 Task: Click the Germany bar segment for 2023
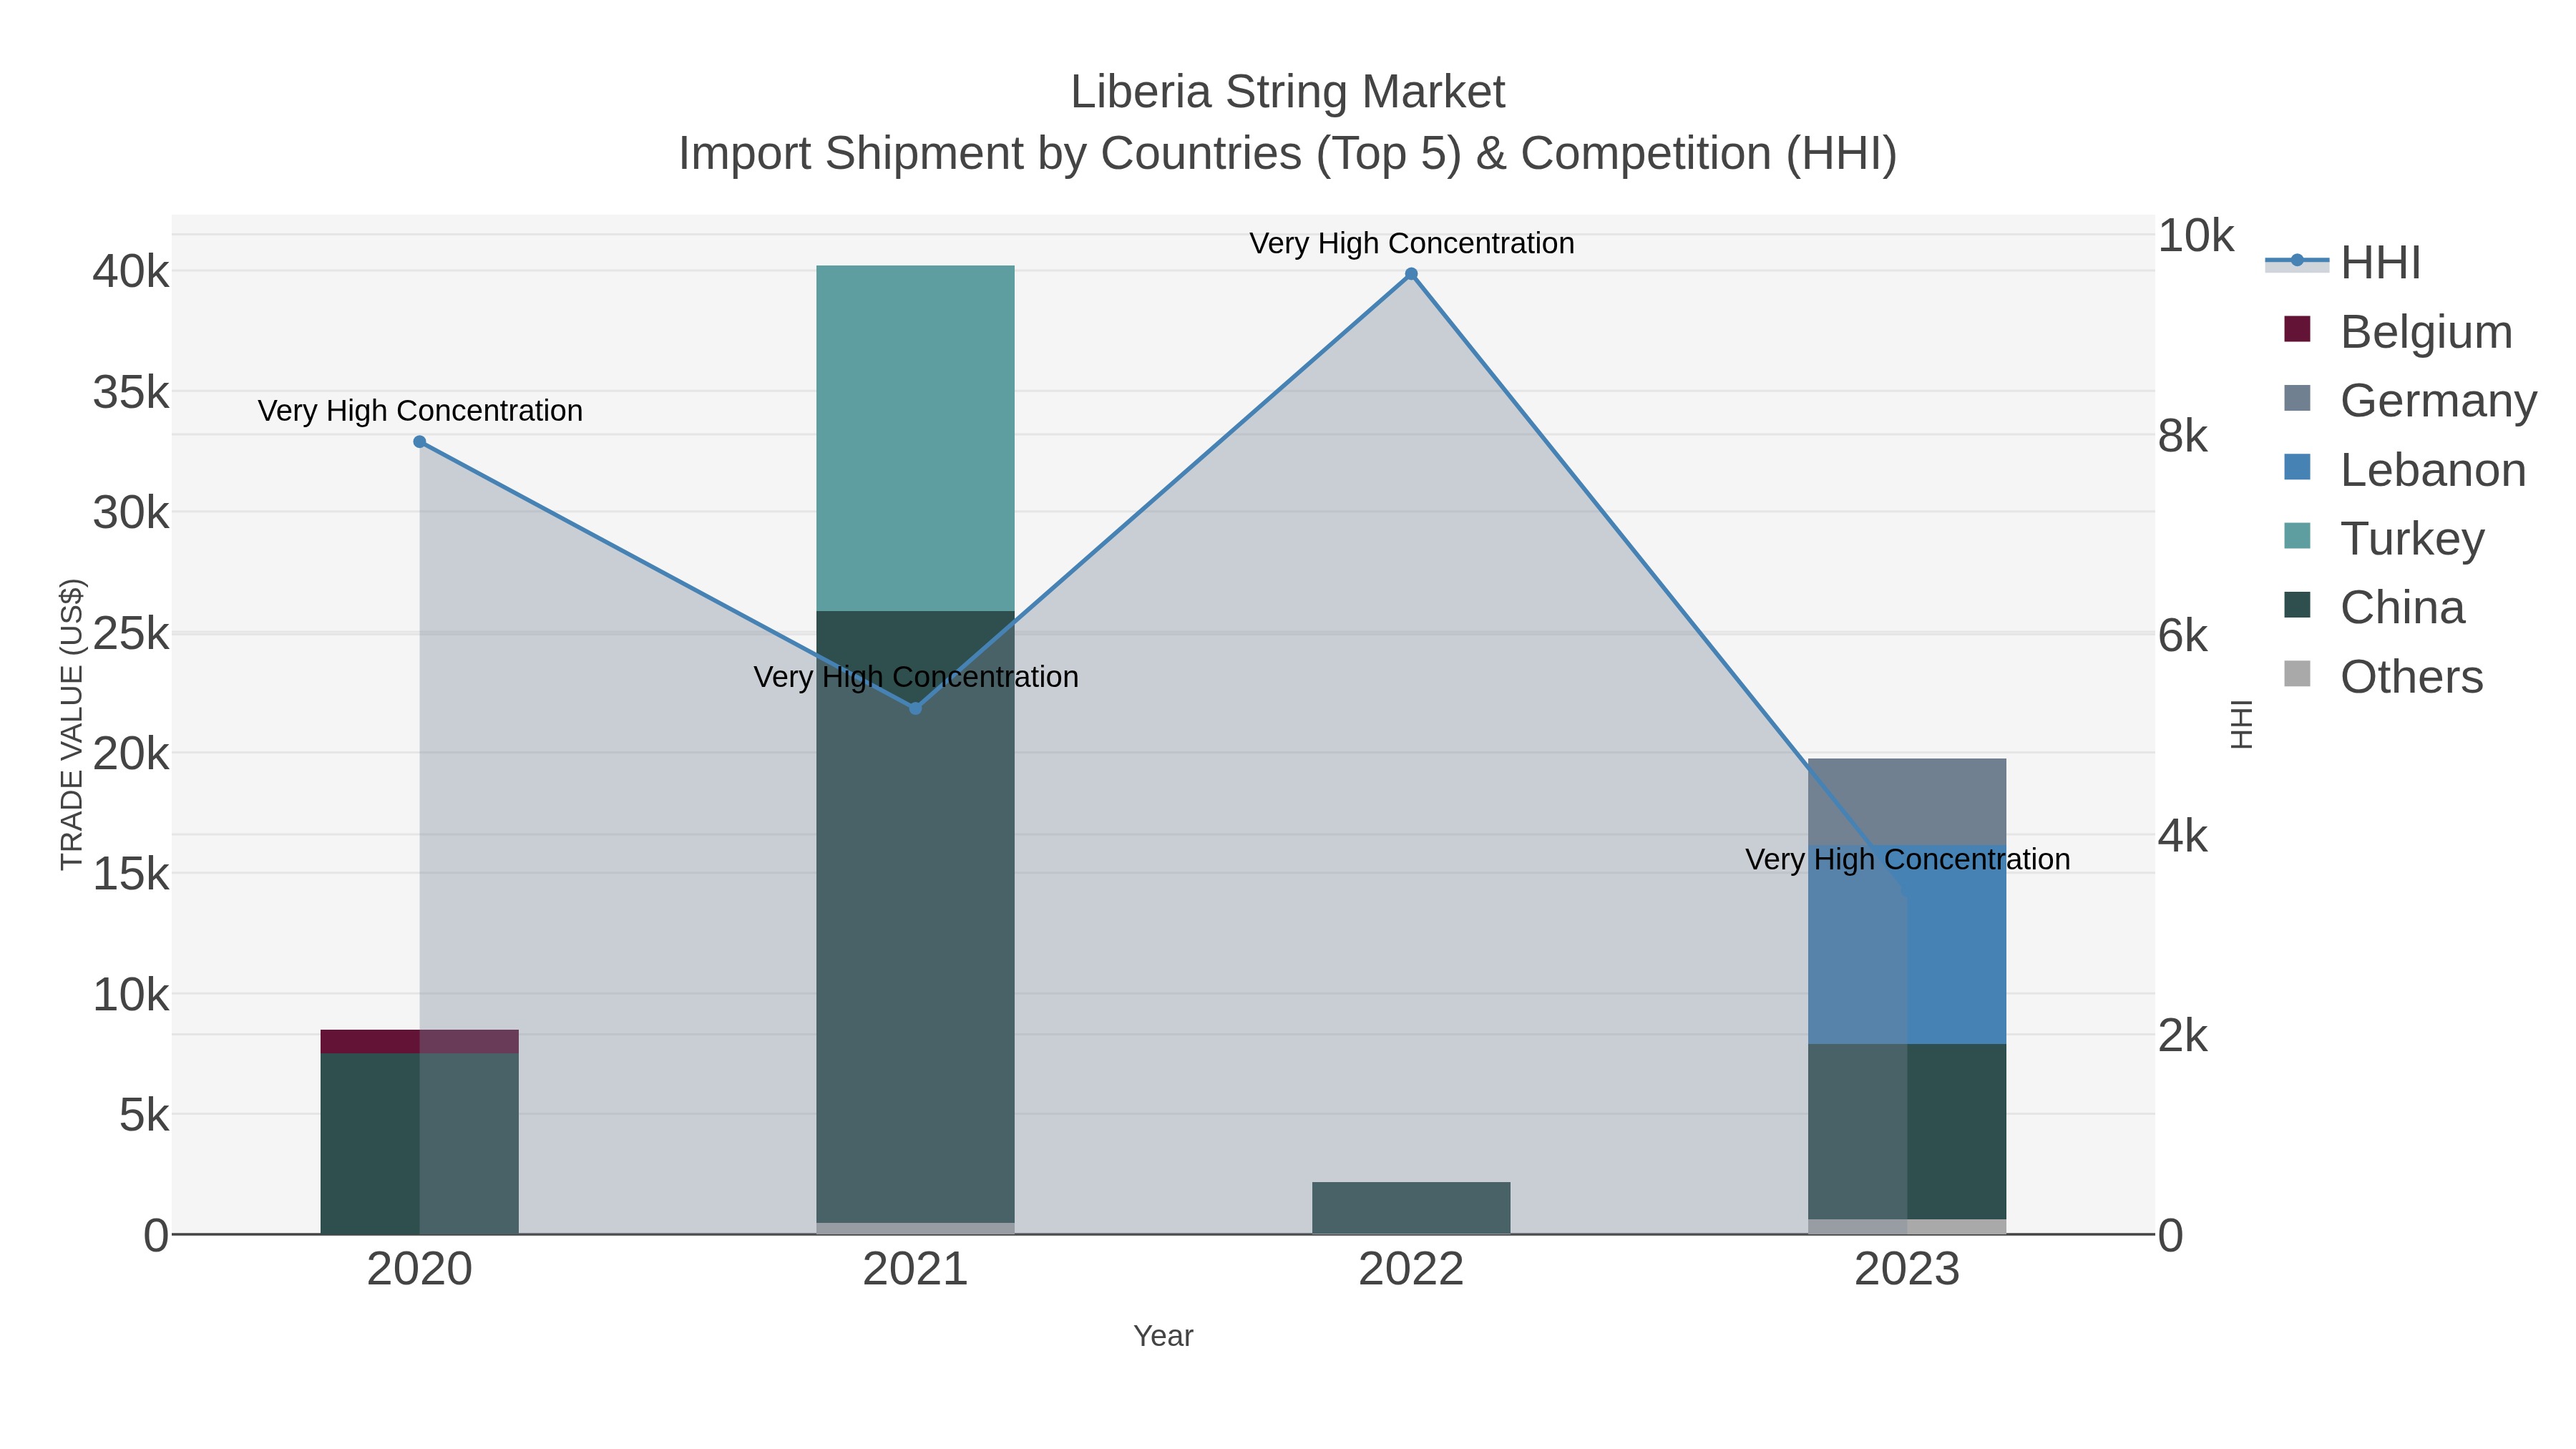[1907, 802]
